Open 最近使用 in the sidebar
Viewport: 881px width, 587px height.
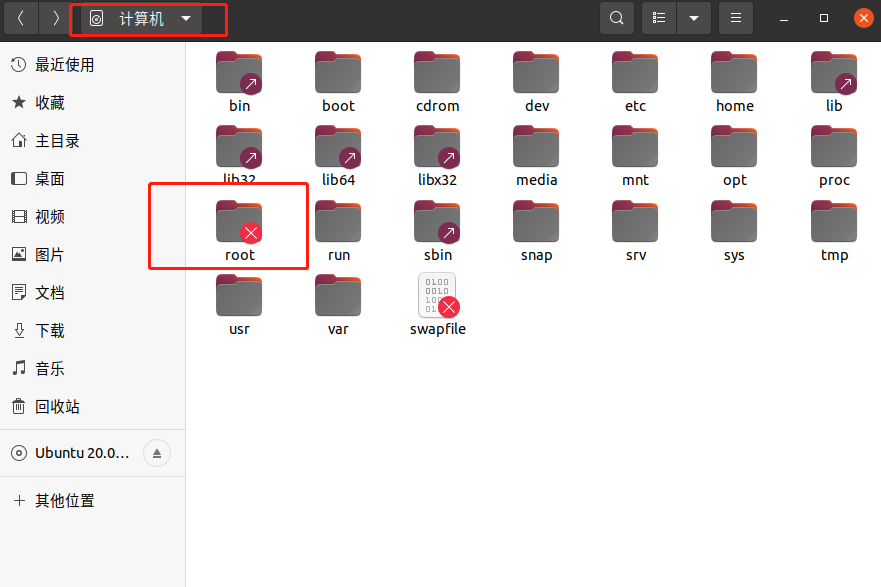click(93, 65)
